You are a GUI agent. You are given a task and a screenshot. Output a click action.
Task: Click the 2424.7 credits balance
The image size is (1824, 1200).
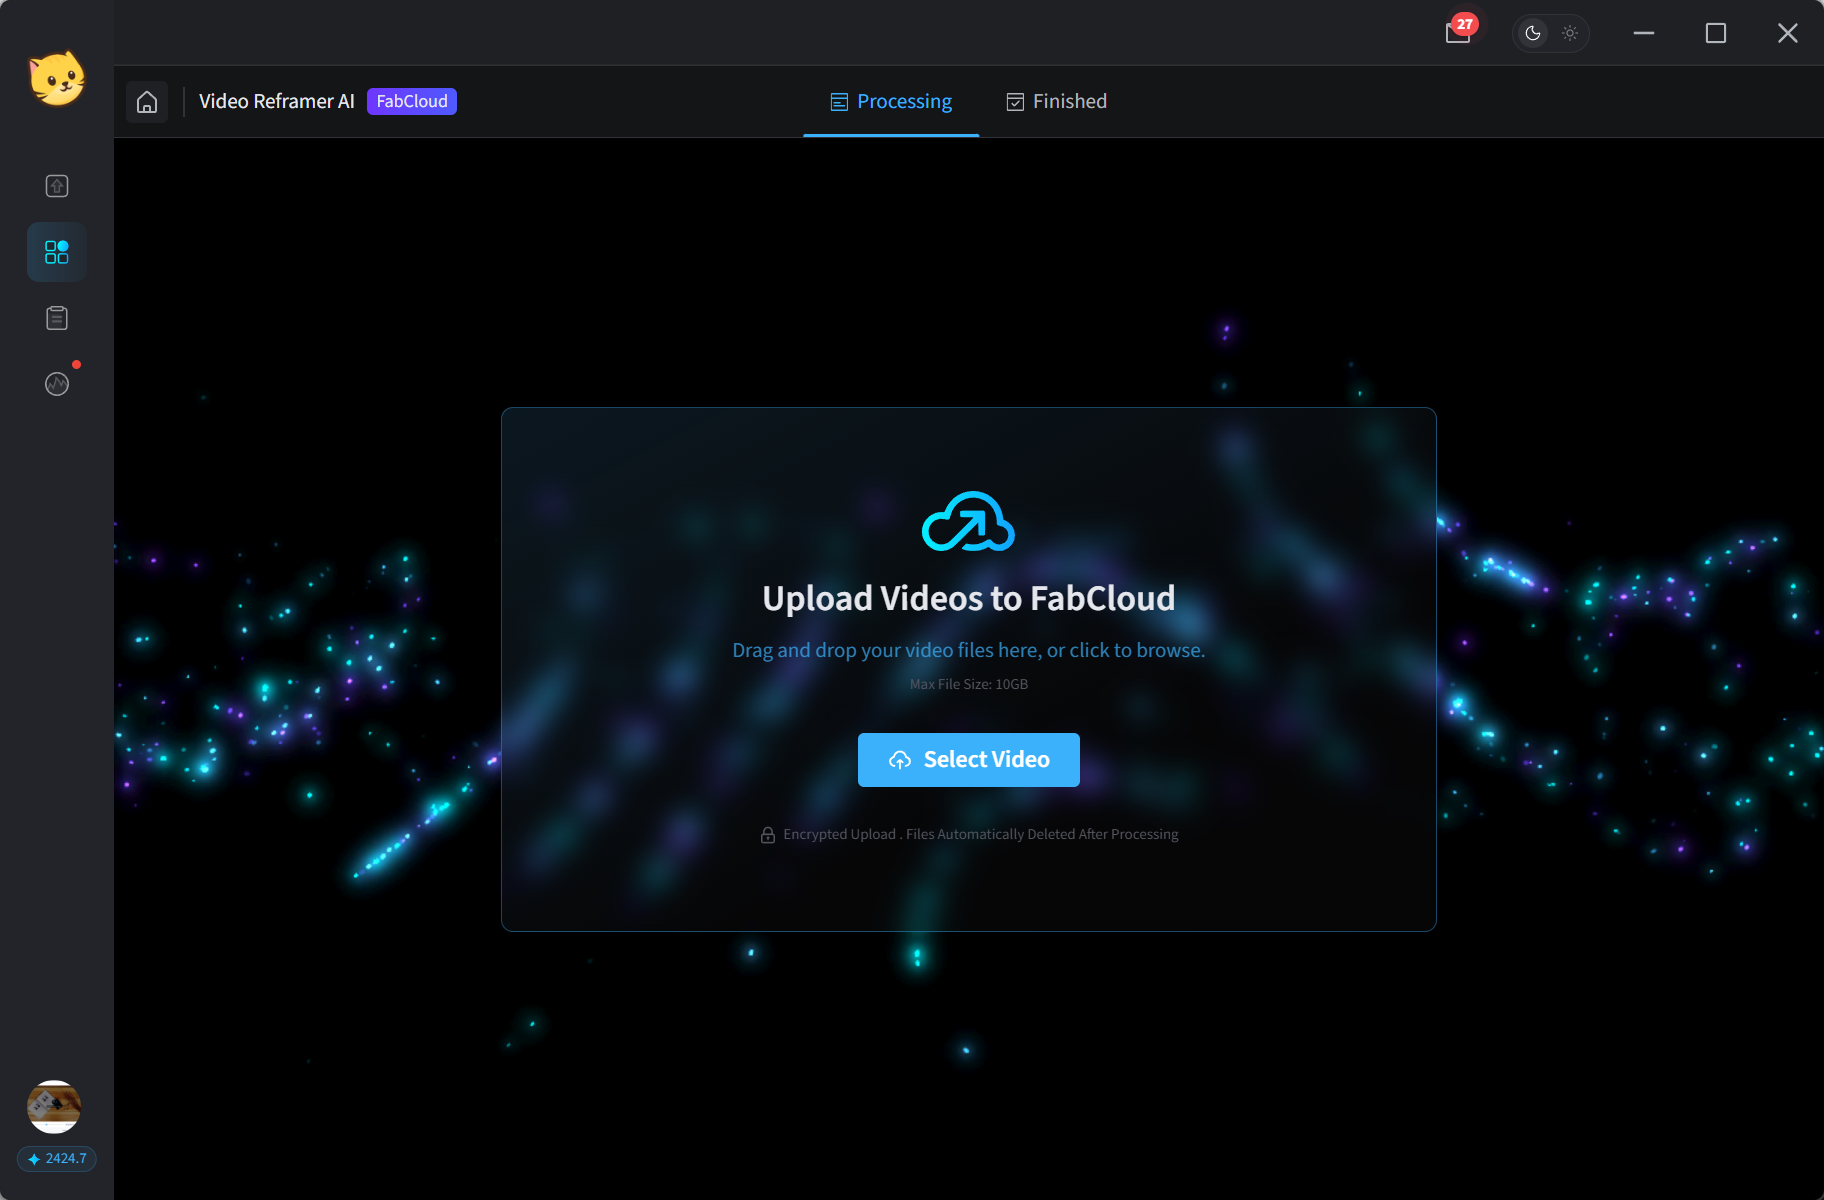click(57, 1159)
